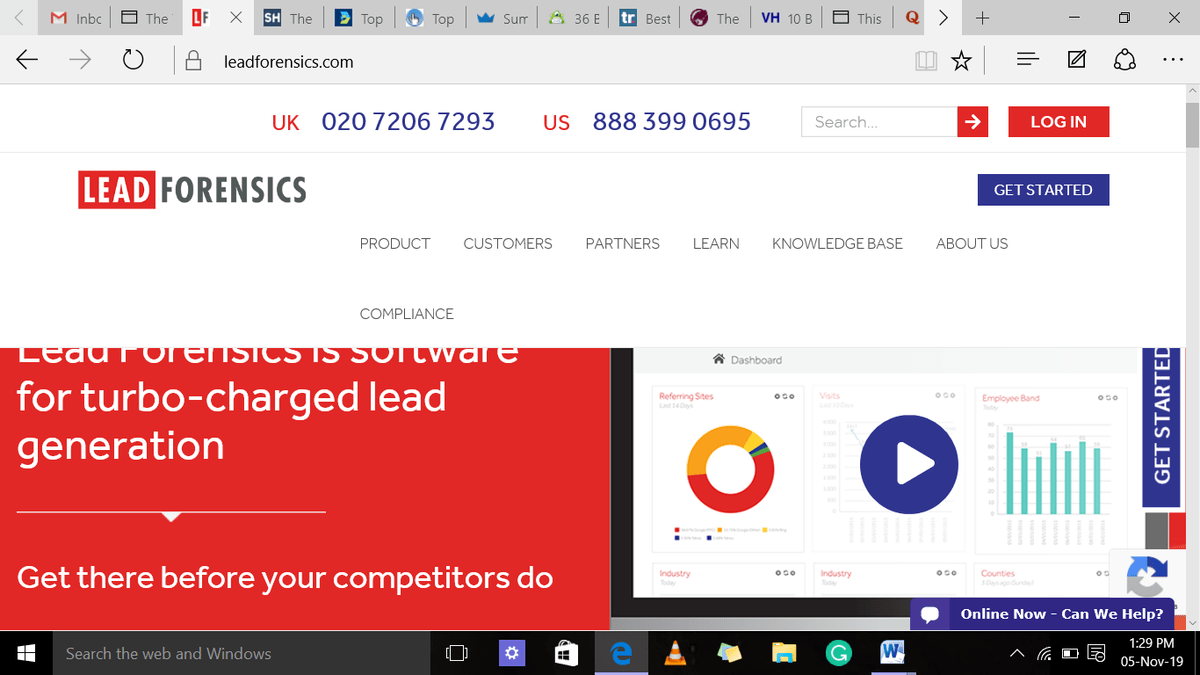1200x675 pixels.
Task: Open the ABOUT US menu
Action: pos(972,243)
